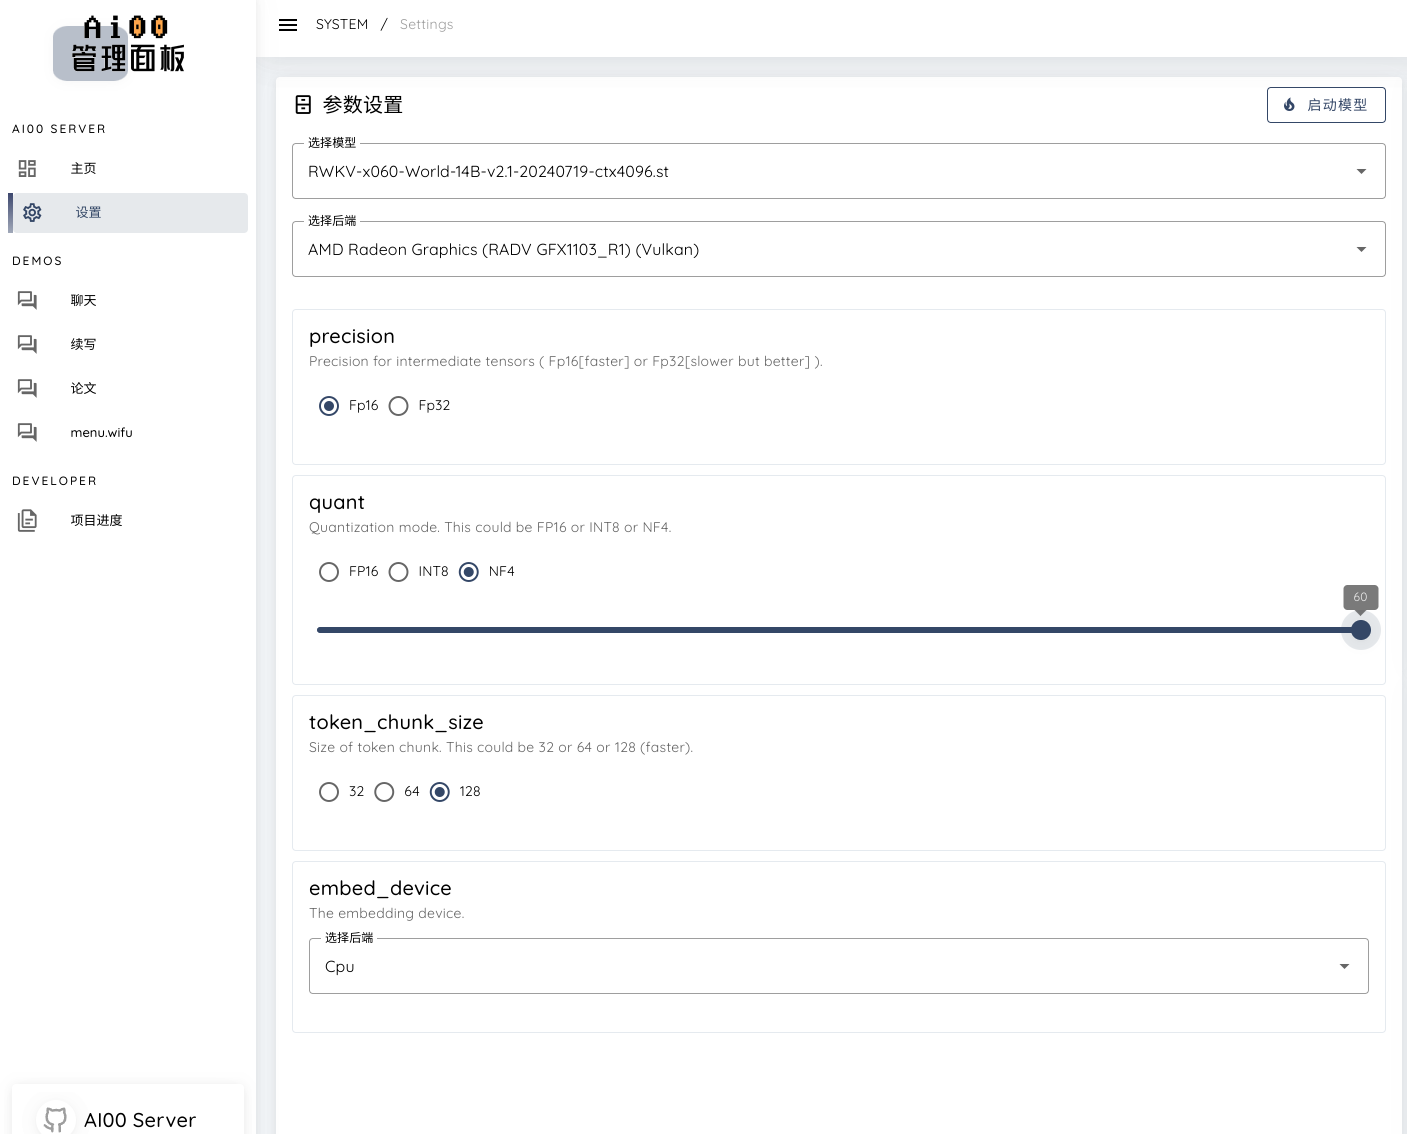Expand the 选择模型 model dropdown
This screenshot has height=1134, width=1407.
coord(838,171)
